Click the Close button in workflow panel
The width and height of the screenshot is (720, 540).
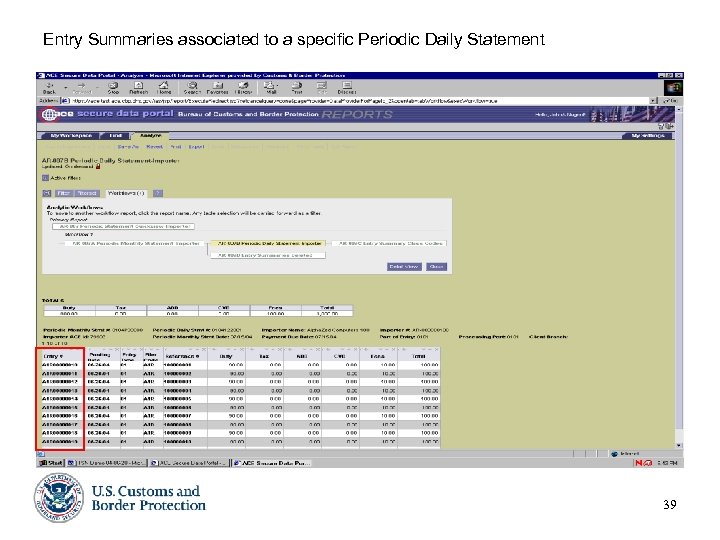[x=436, y=267]
